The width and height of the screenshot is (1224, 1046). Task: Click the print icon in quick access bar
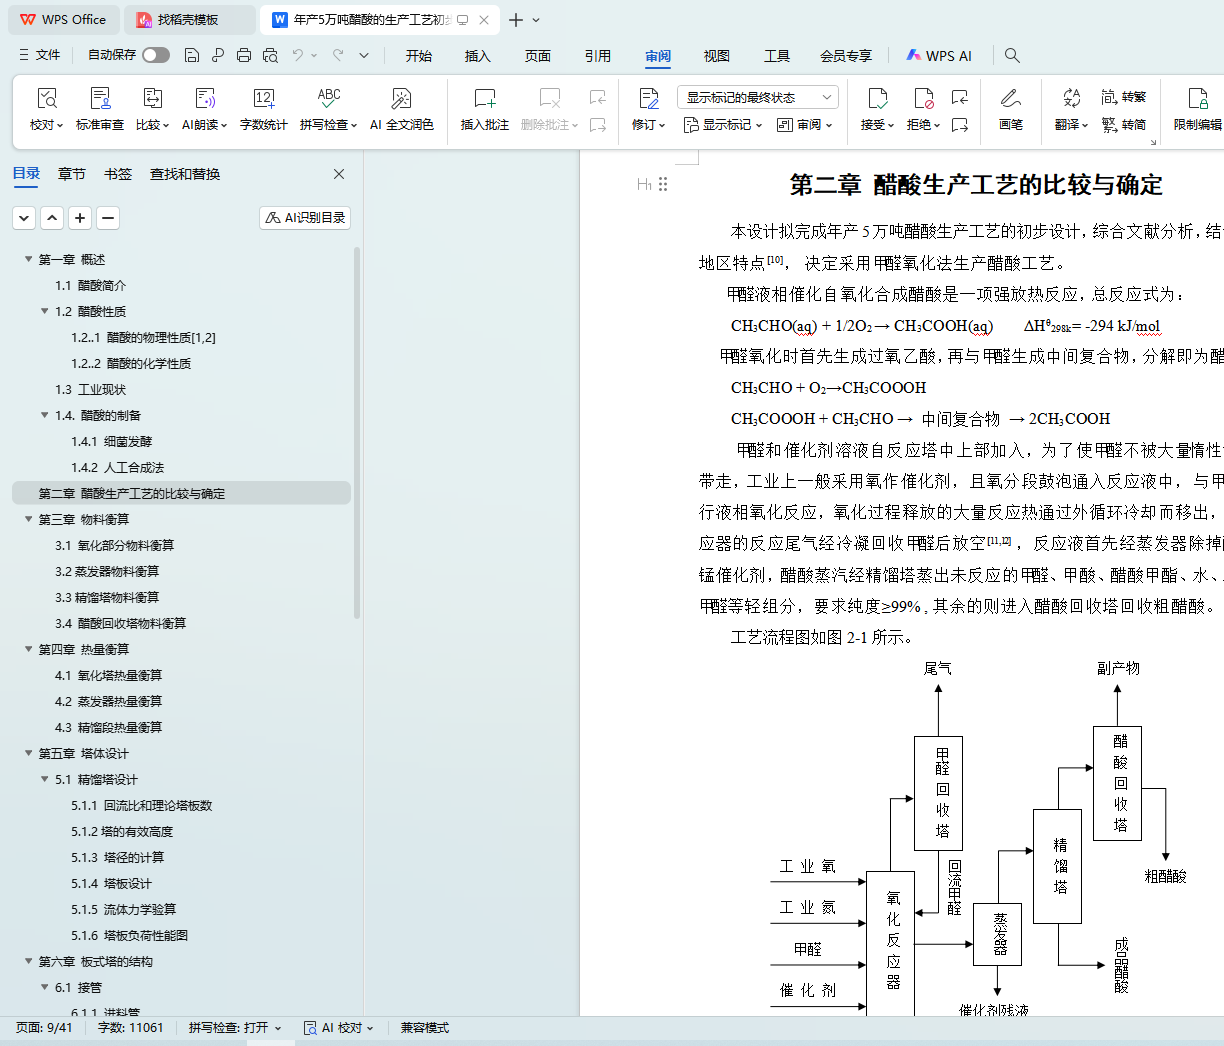pyautogui.click(x=244, y=56)
